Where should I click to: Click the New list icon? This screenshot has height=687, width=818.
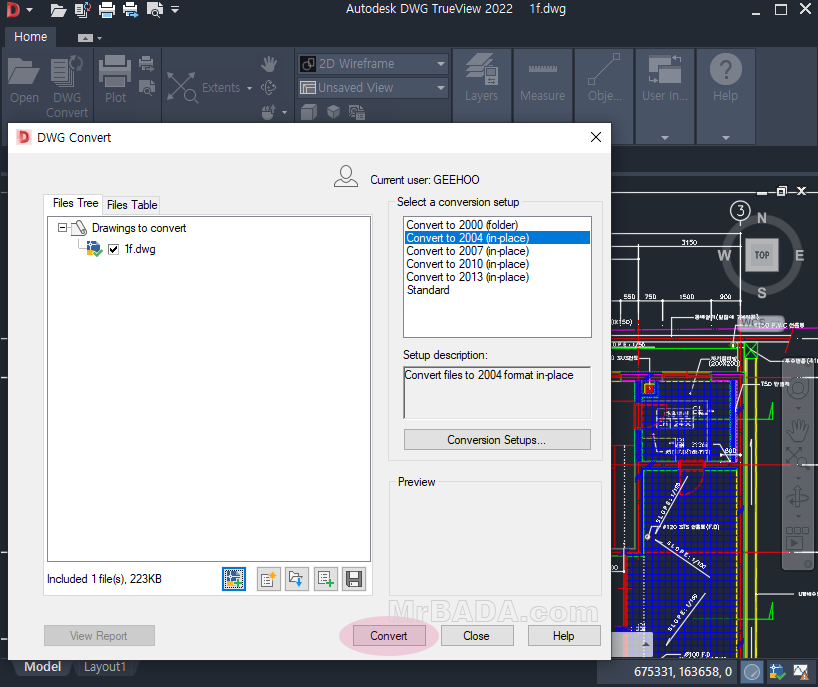269,579
